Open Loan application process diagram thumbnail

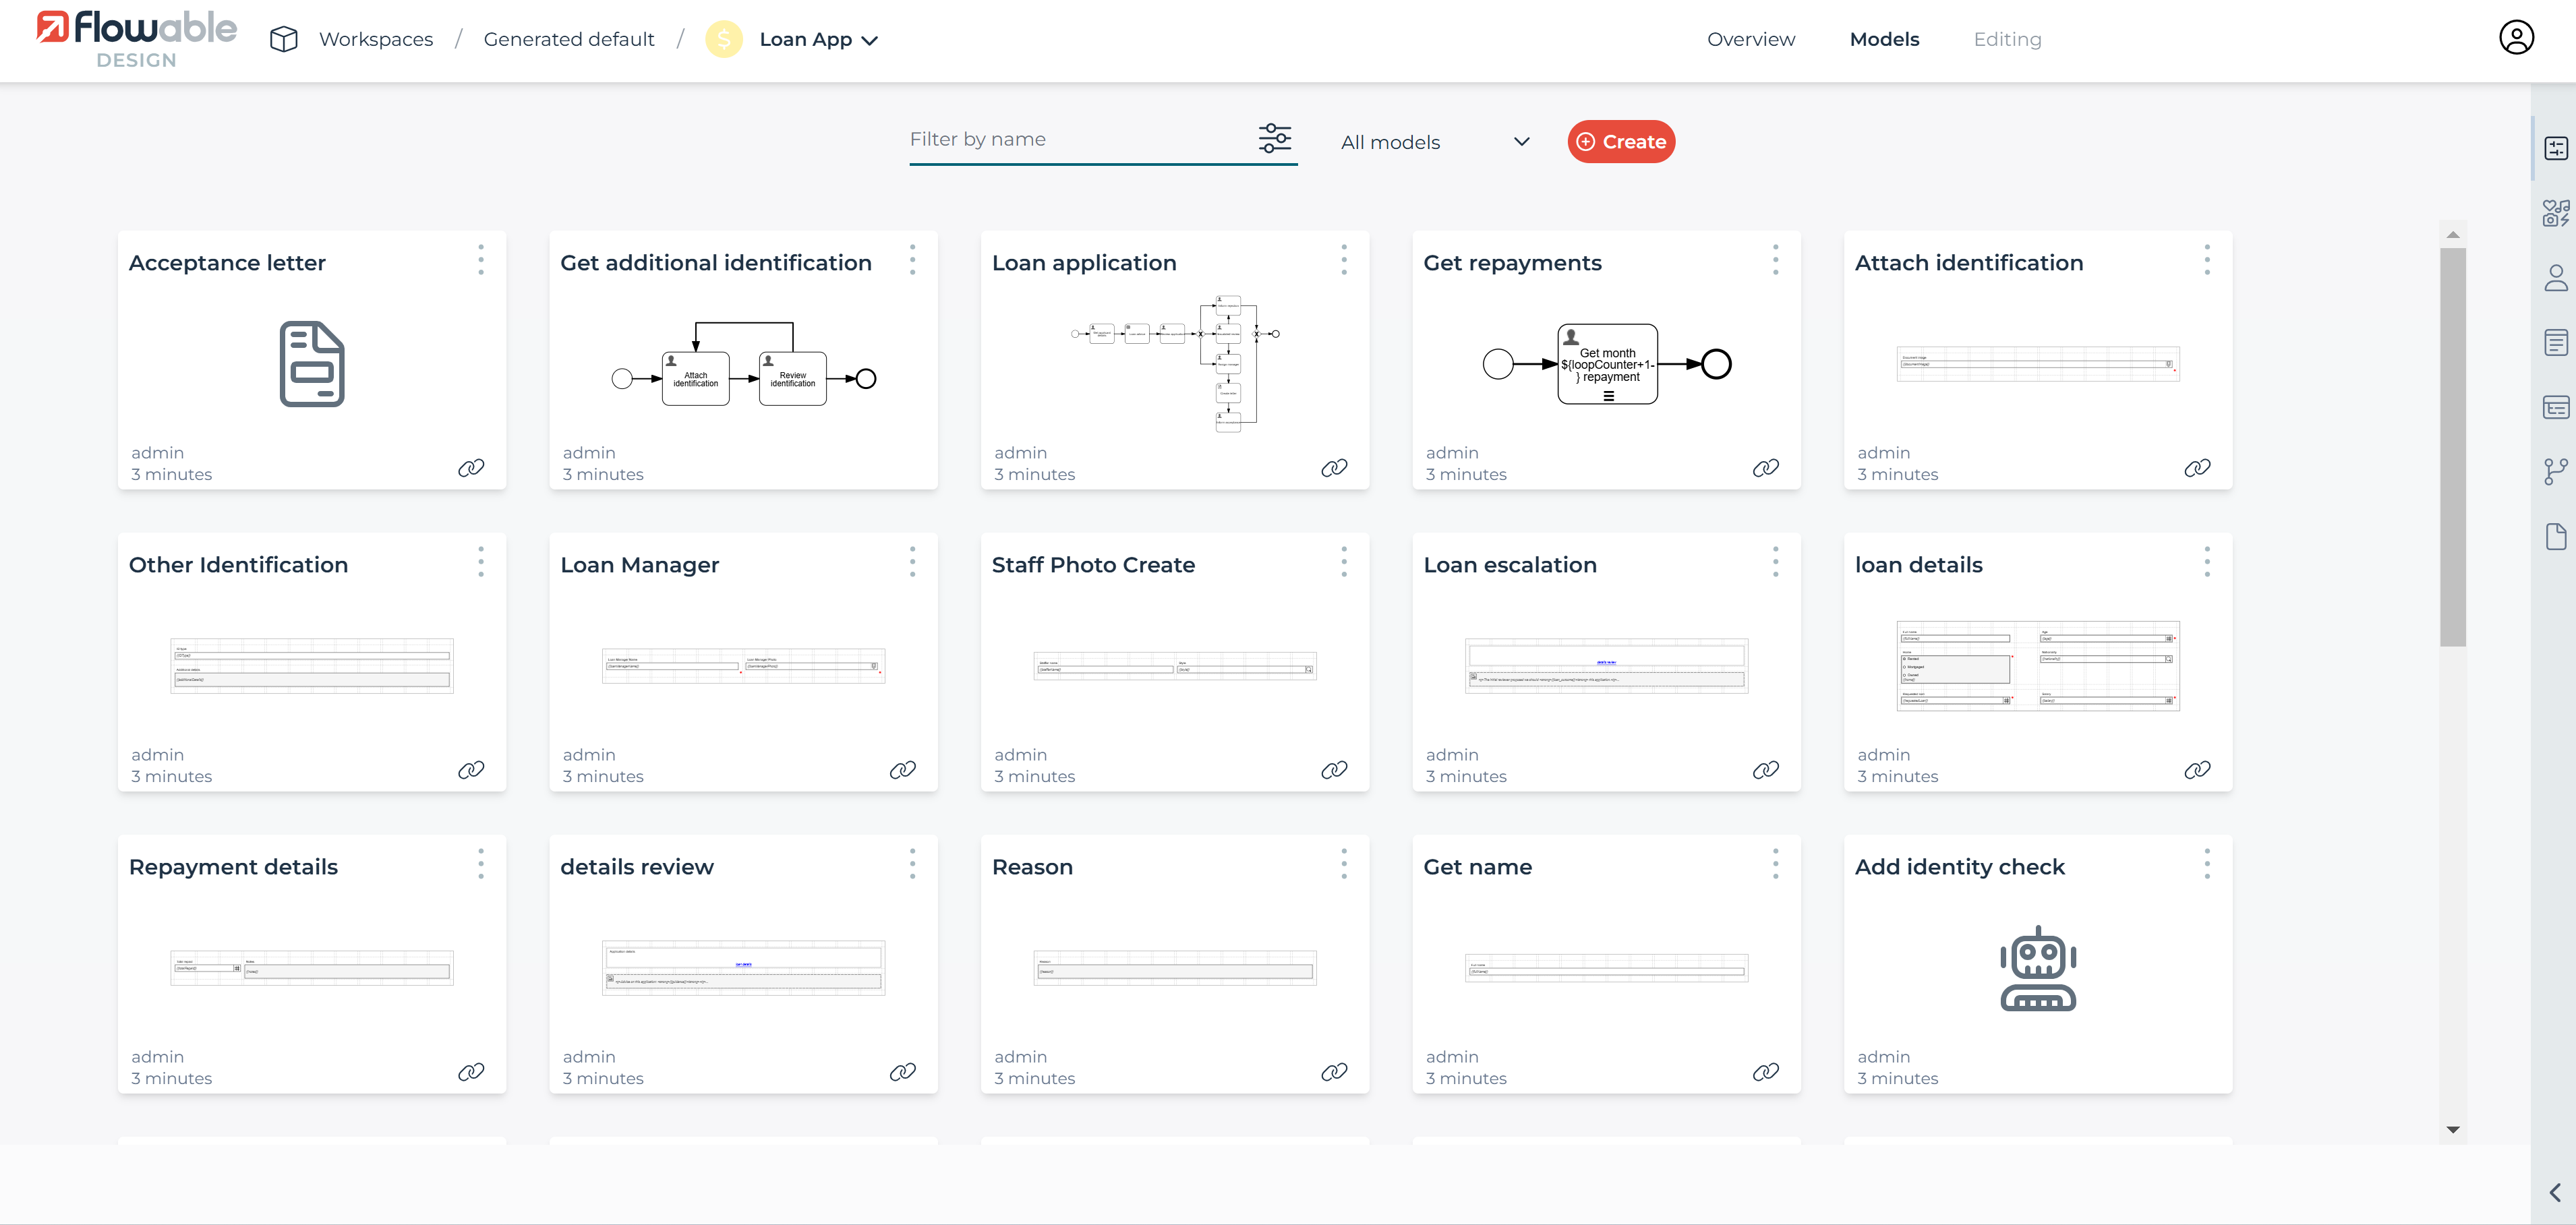[1175, 364]
